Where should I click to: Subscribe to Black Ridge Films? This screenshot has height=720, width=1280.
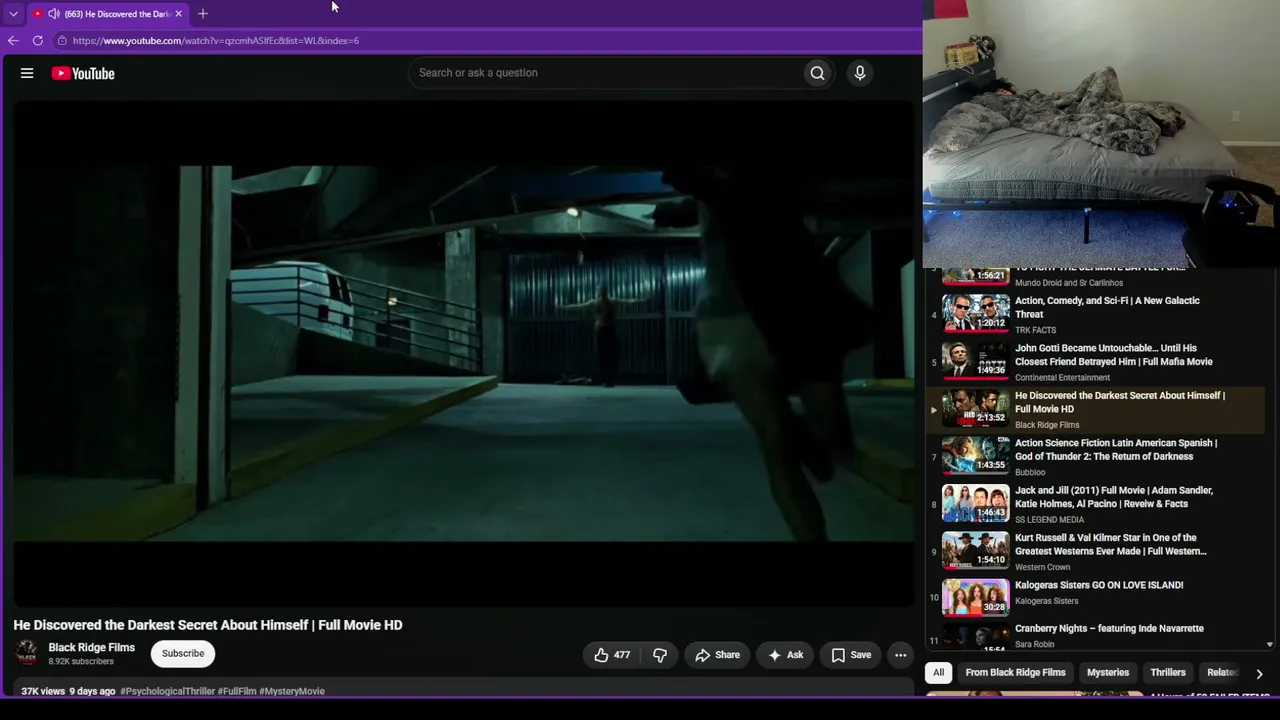click(183, 654)
